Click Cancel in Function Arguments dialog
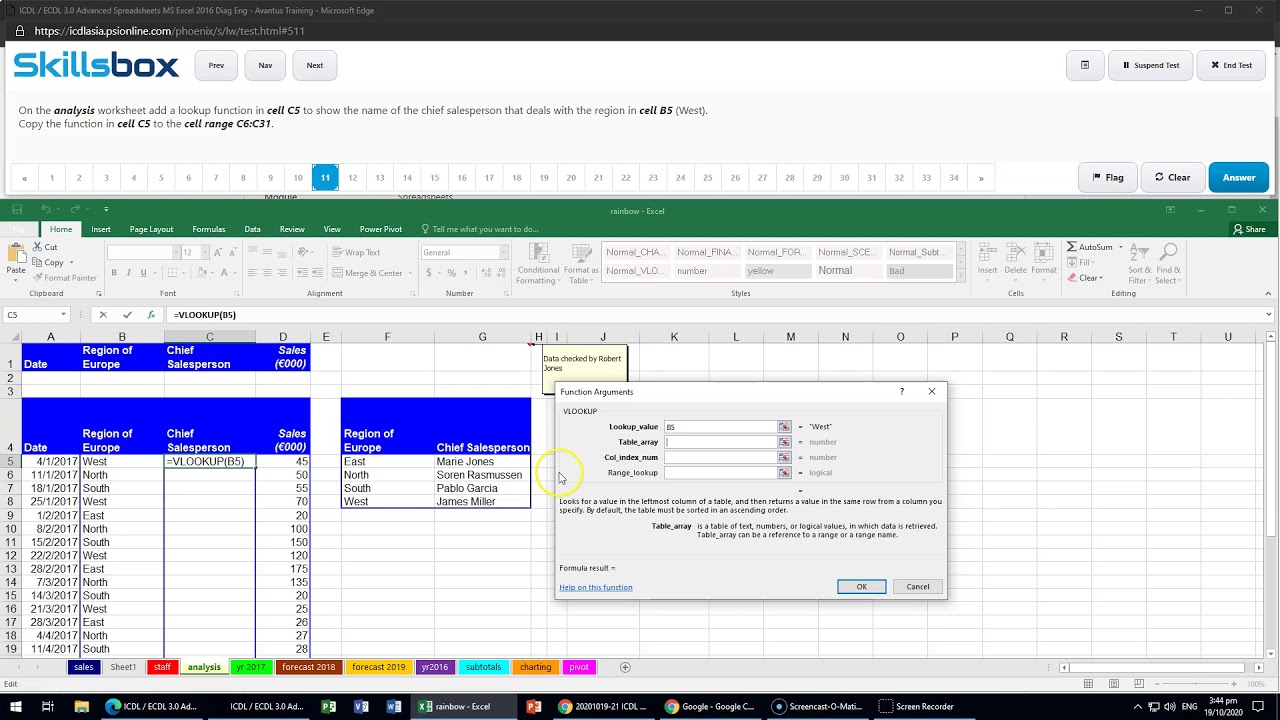This screenshot has height=720, width=1280. (918, 587)
